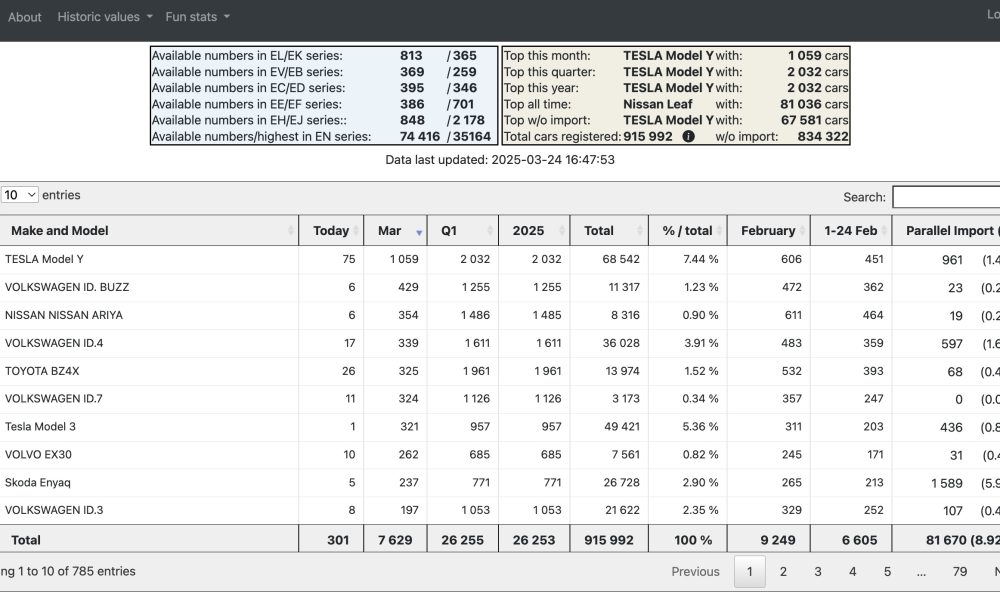Click the 8 316 total for NISSAN ARIYA
The image size is (1000, 600).
pyautogui.click(x=625, y=316)
